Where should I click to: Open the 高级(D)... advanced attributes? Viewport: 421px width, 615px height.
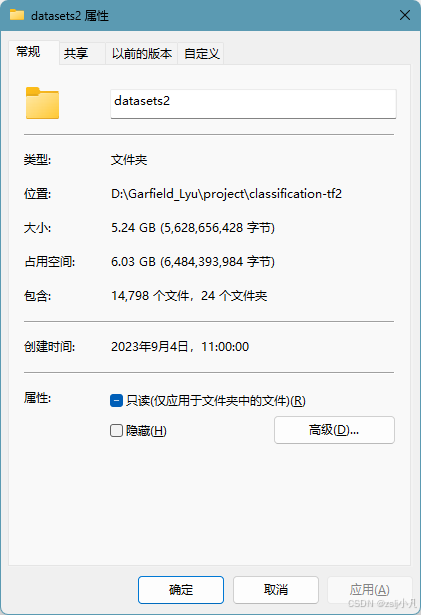(334, 430)
